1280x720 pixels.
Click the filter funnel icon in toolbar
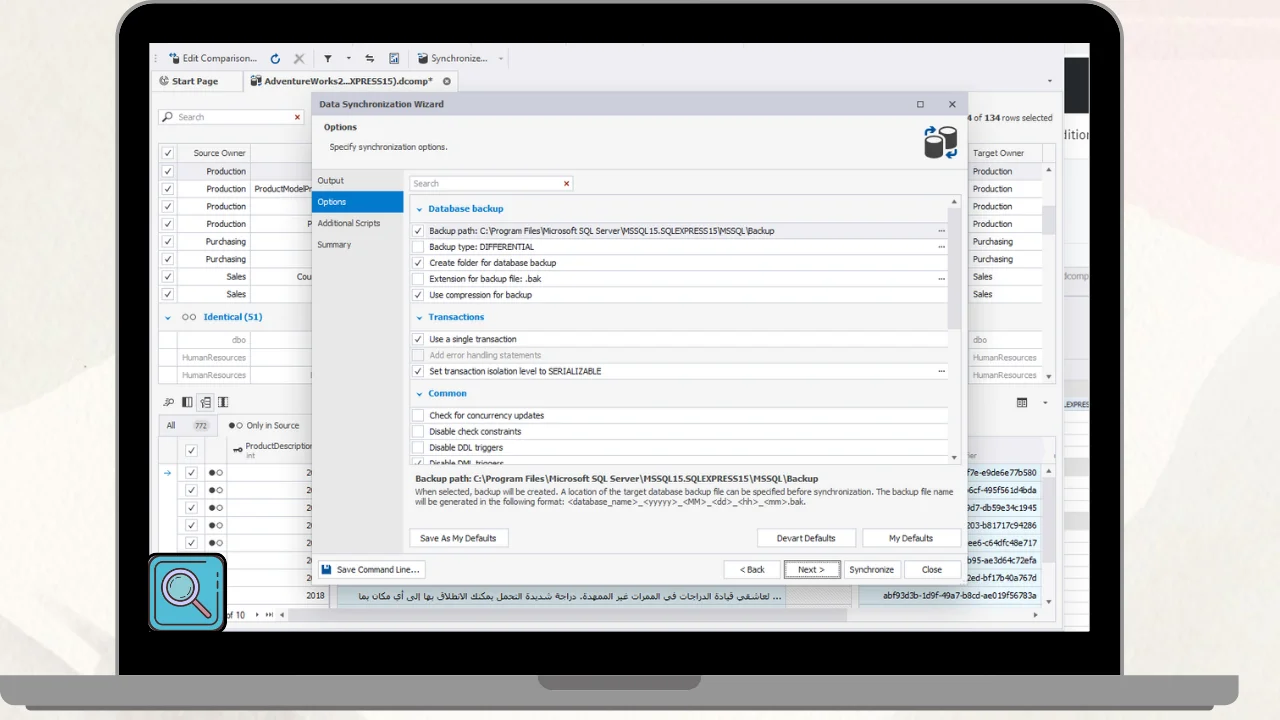coord(327,59)
